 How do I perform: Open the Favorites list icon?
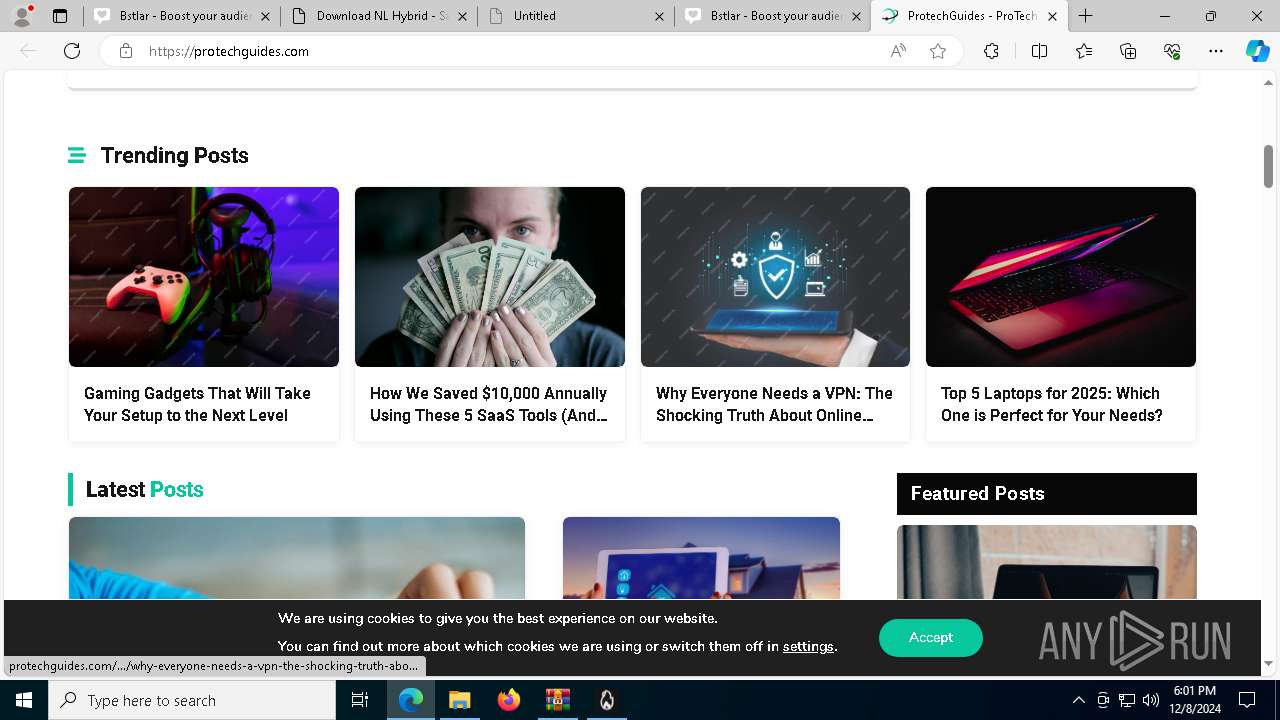[1084, 51]
